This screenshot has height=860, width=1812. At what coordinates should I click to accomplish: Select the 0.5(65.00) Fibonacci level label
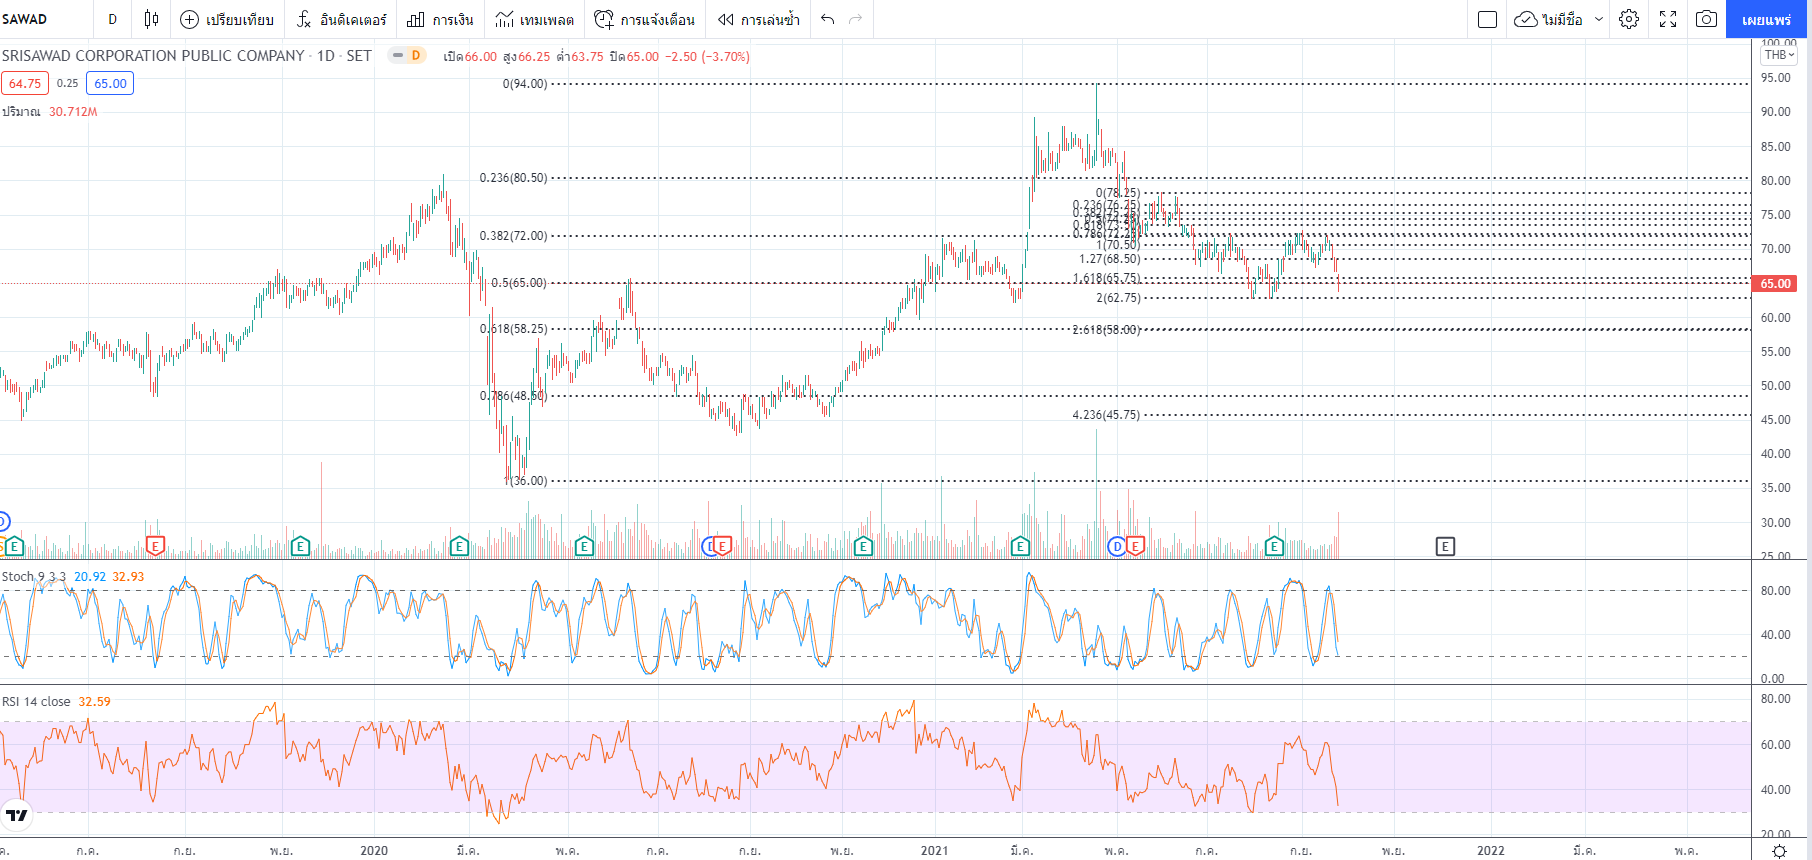point(519,283)
